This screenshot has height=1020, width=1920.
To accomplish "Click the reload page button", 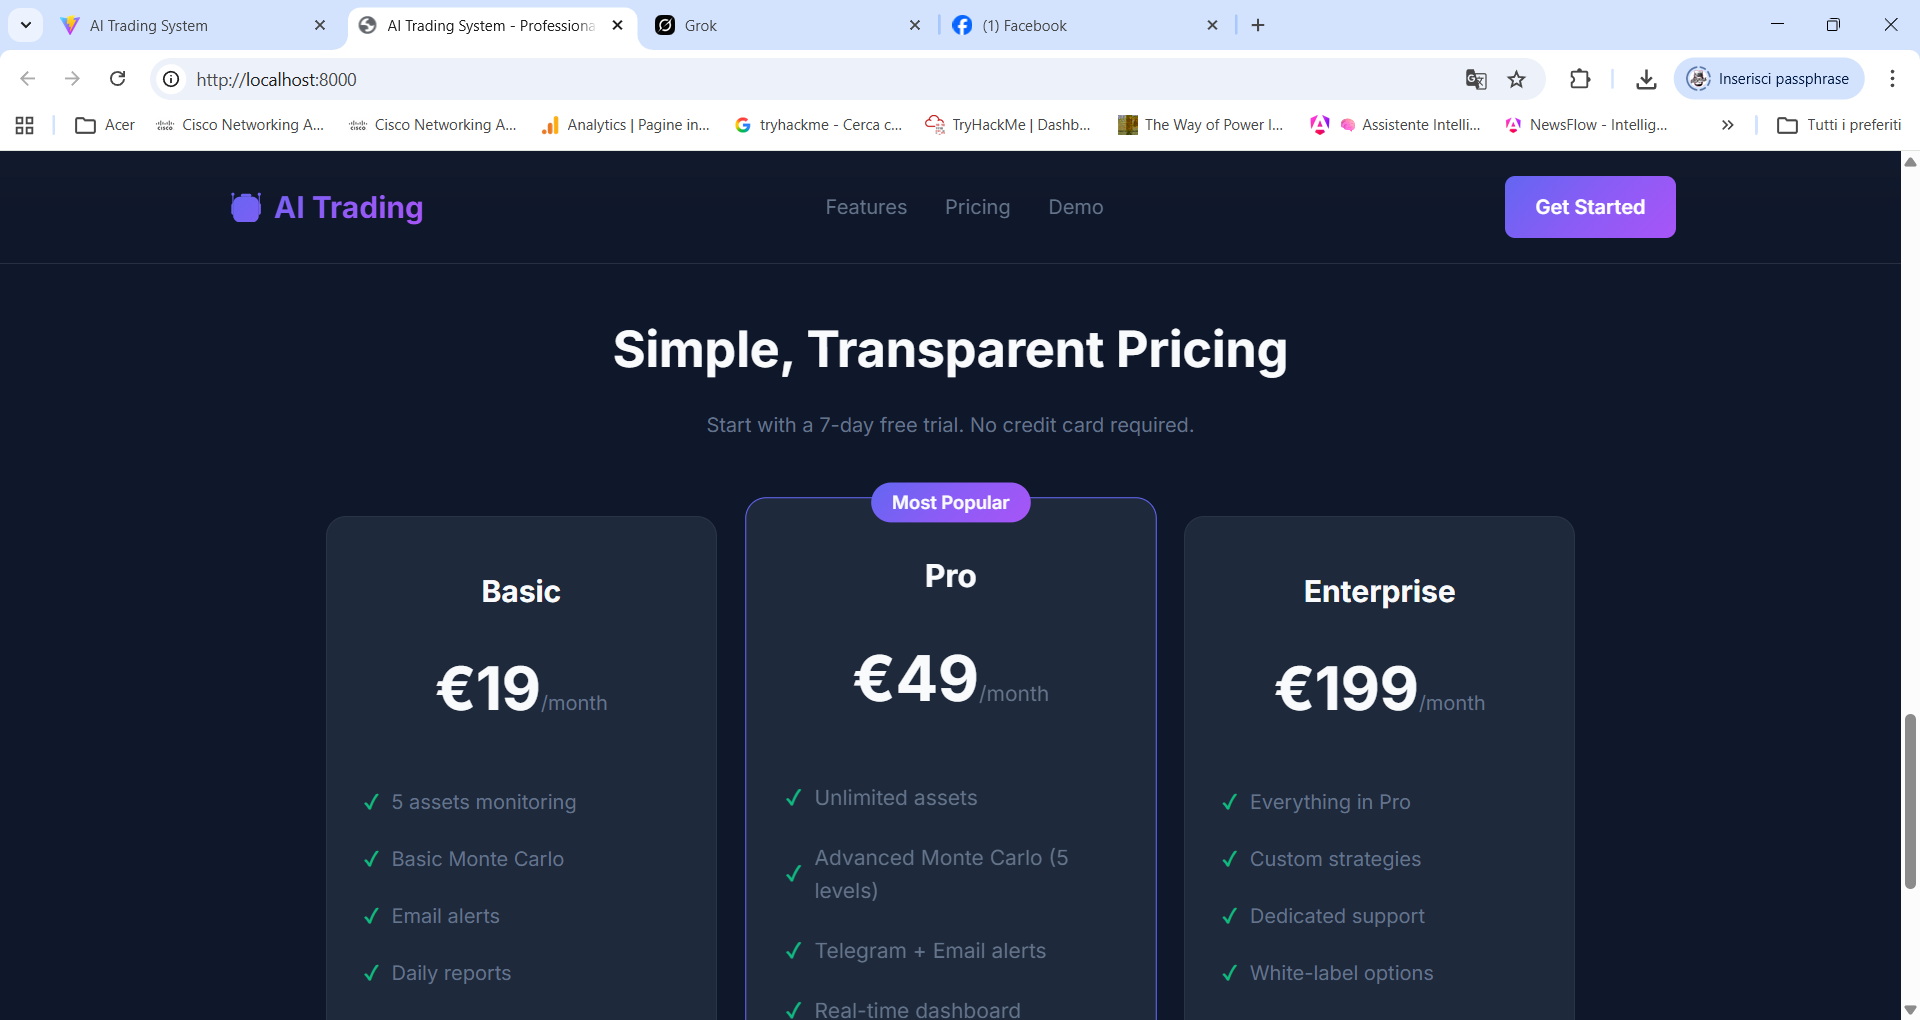I will (118, 79).
